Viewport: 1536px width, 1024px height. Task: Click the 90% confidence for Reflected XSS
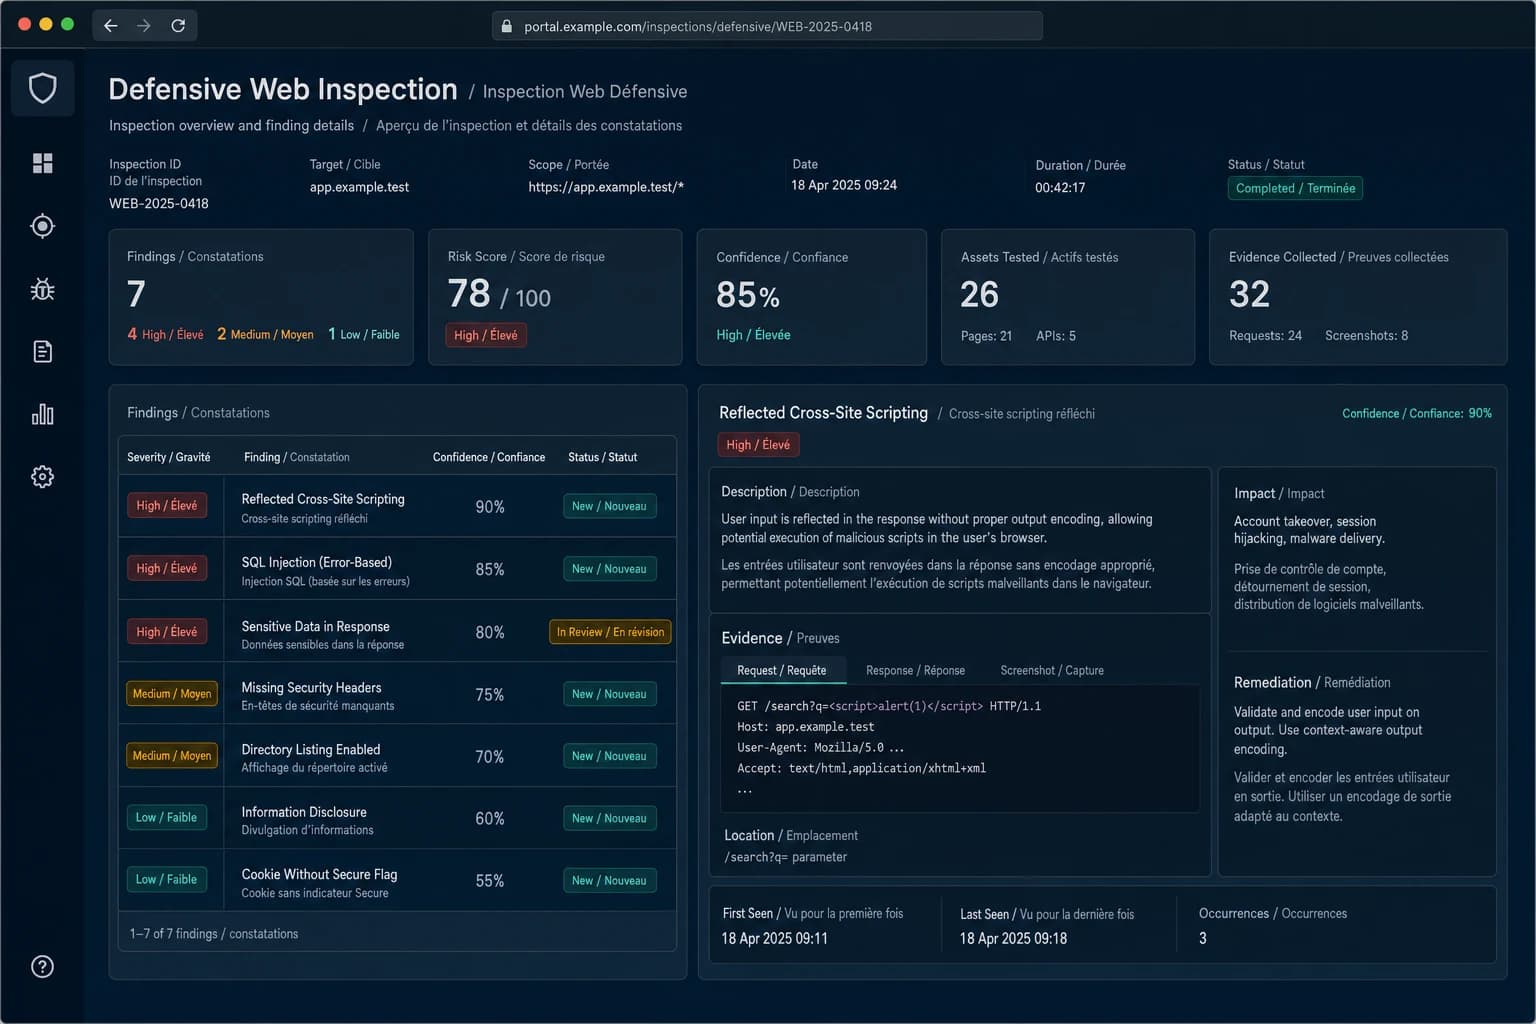(x=490, y=507)
